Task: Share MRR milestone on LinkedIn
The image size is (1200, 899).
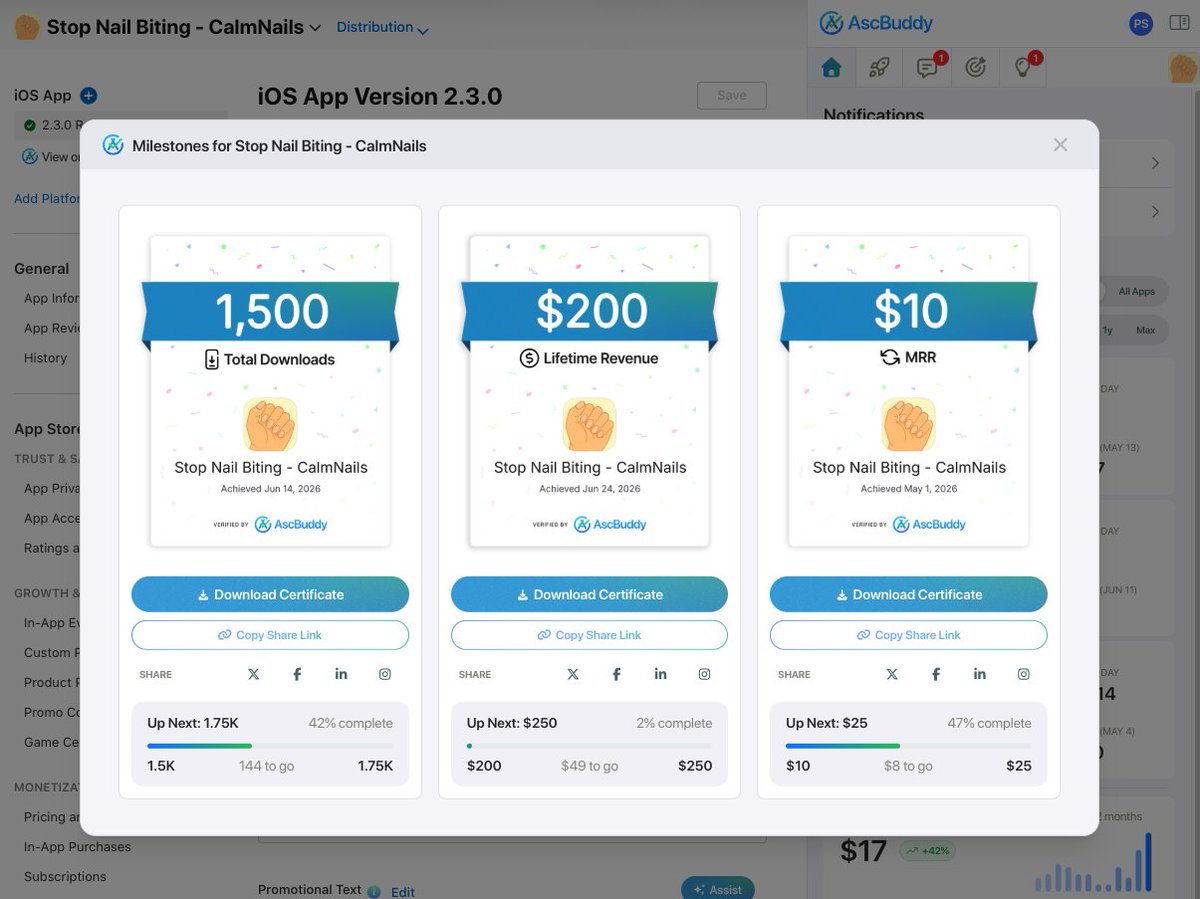Action: [980, 674]
